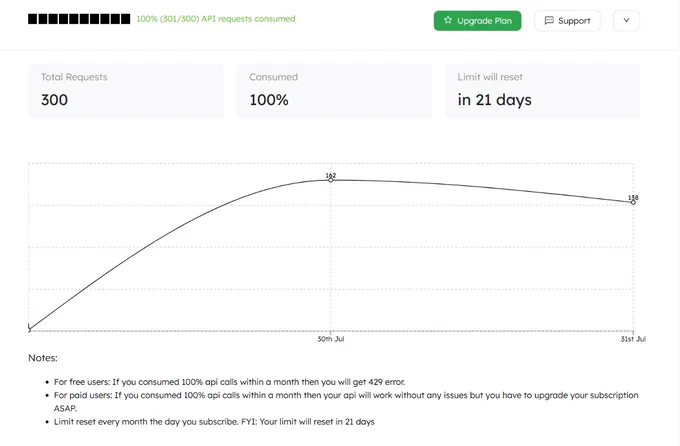680x446 pixels.
Task: Open the chevron dropdown menu at top right
Action: 626,20
